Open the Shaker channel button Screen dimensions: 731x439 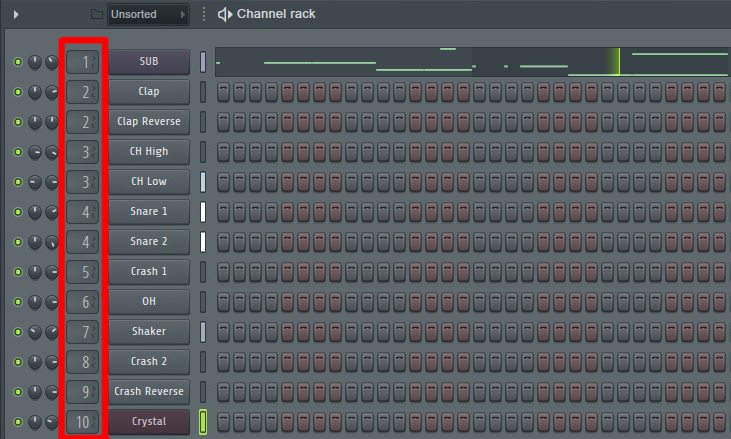click(x=149, y=331)
